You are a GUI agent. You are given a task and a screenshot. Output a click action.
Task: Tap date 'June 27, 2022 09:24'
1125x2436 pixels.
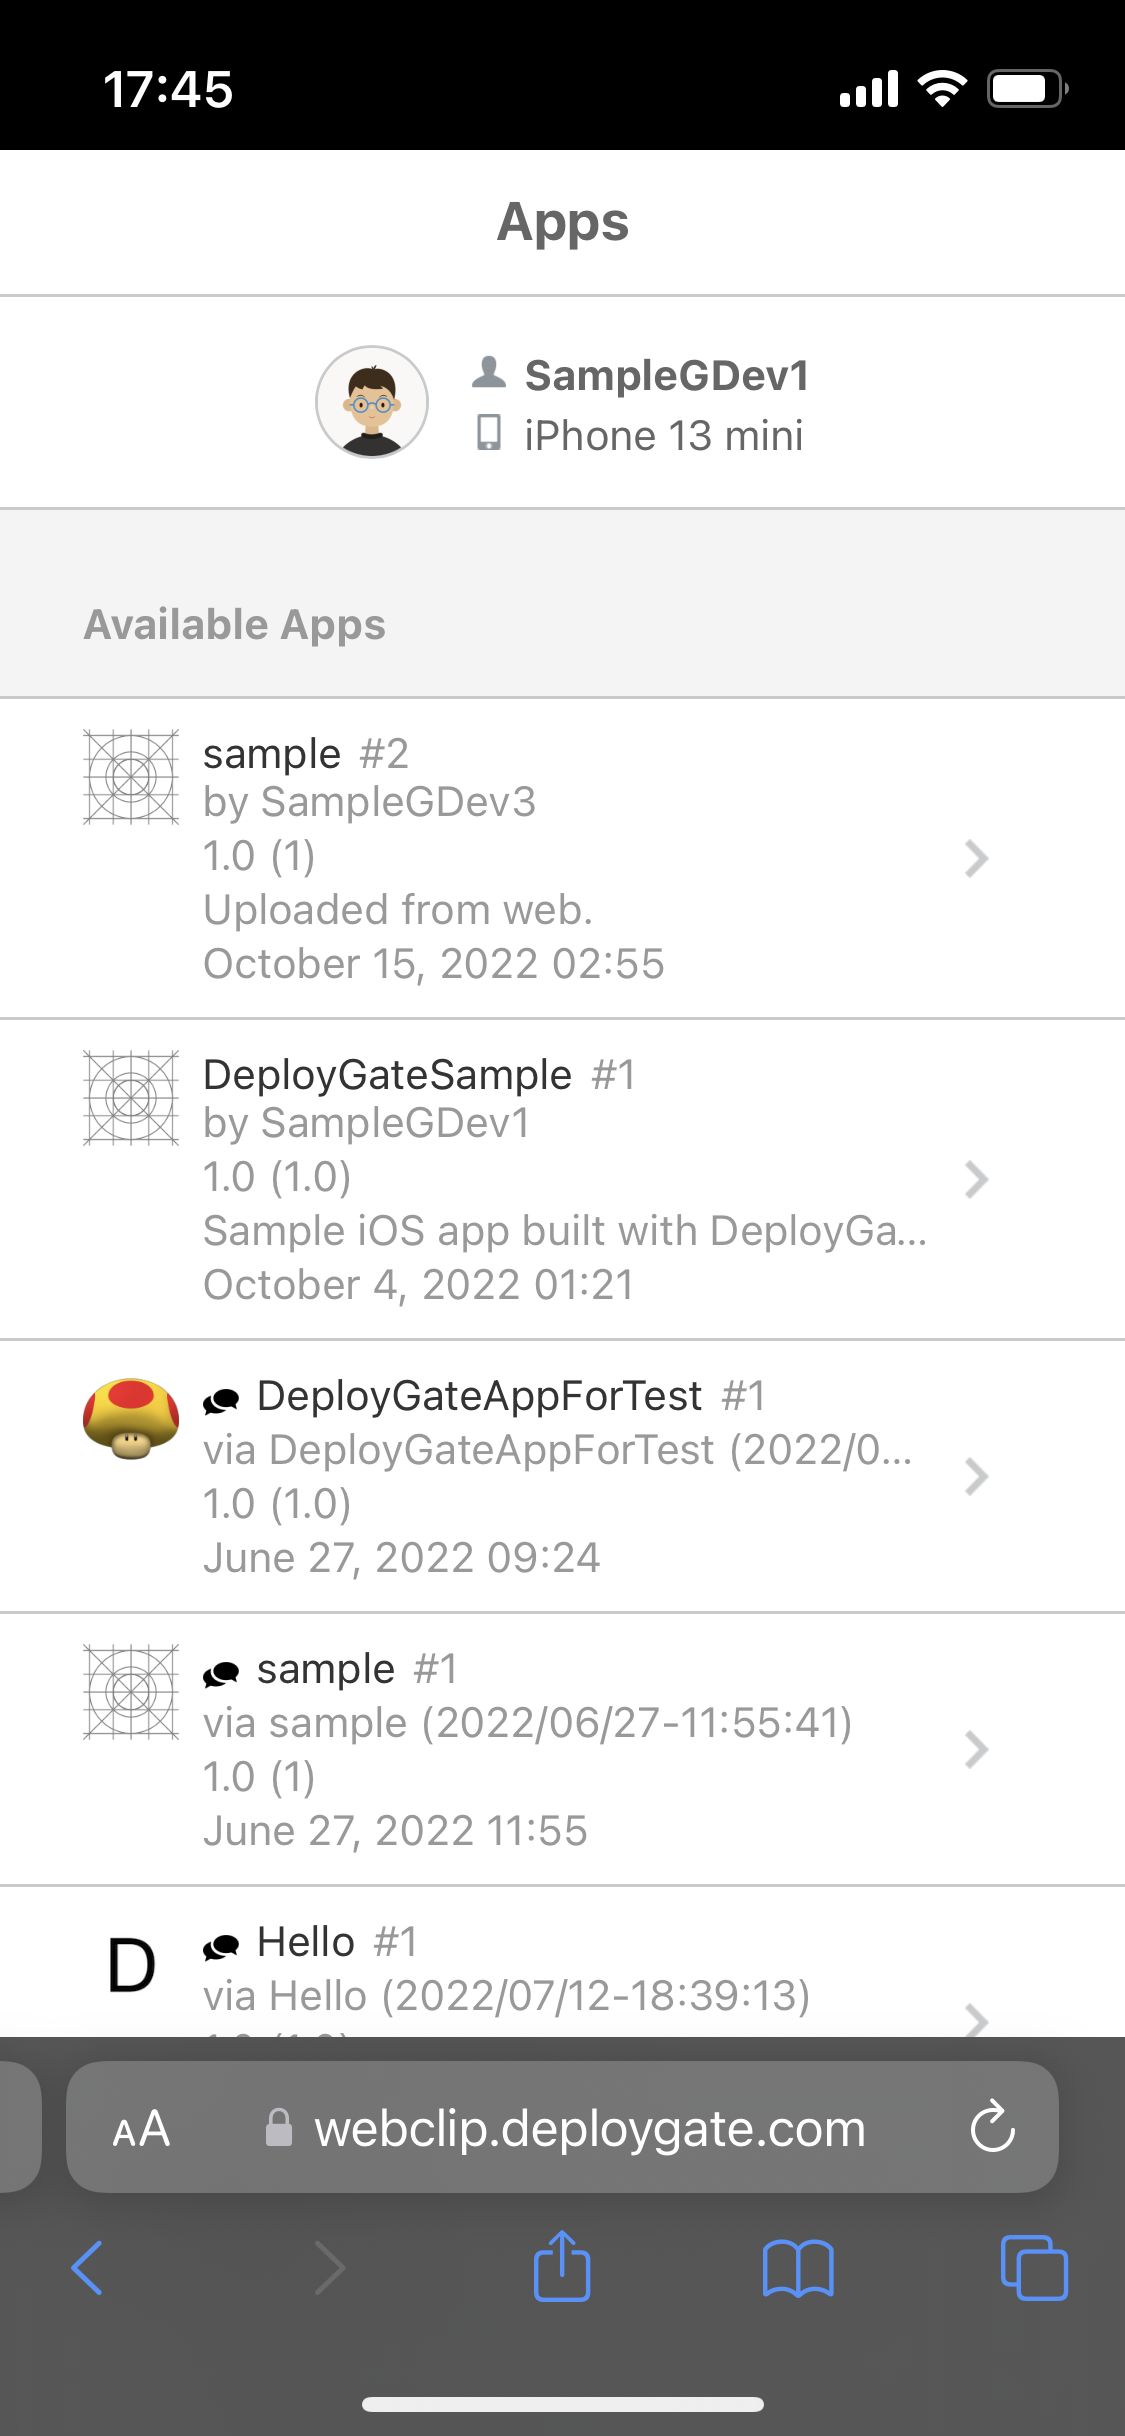[x=402, y=1558]
